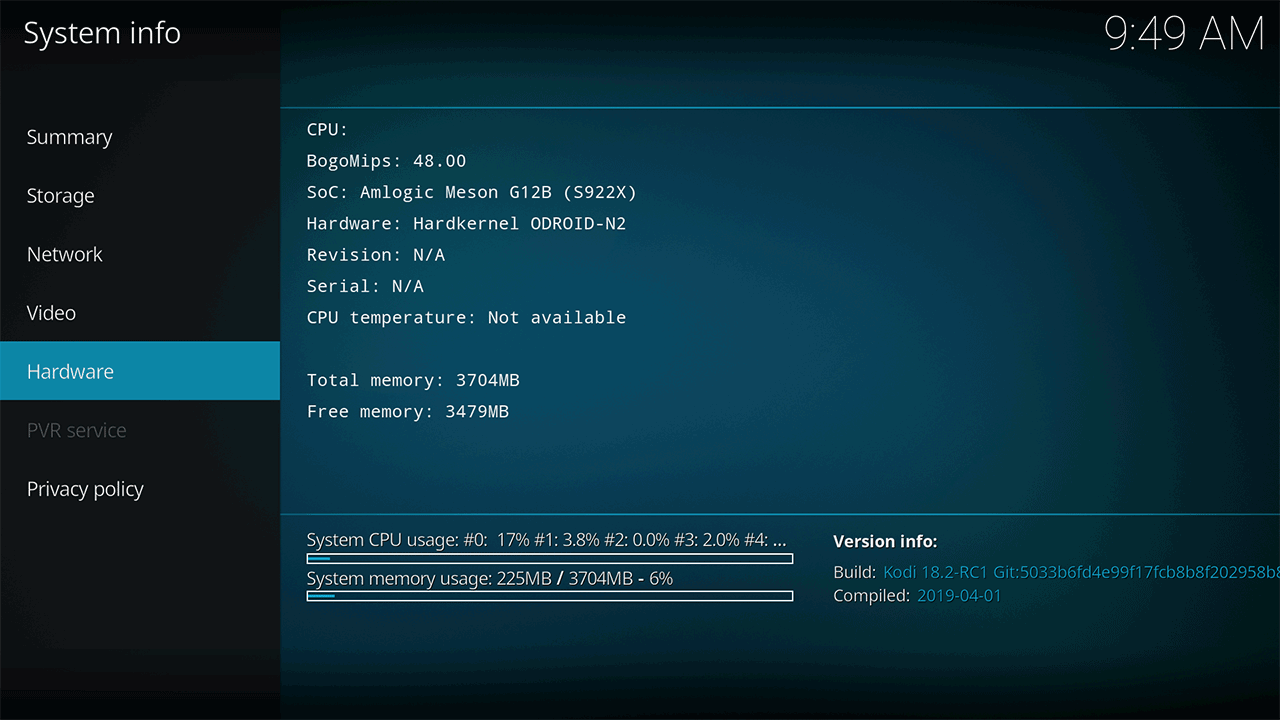1280x720 pixels.
Task: Select Storage in the sidebar
Action: (61, 196)
